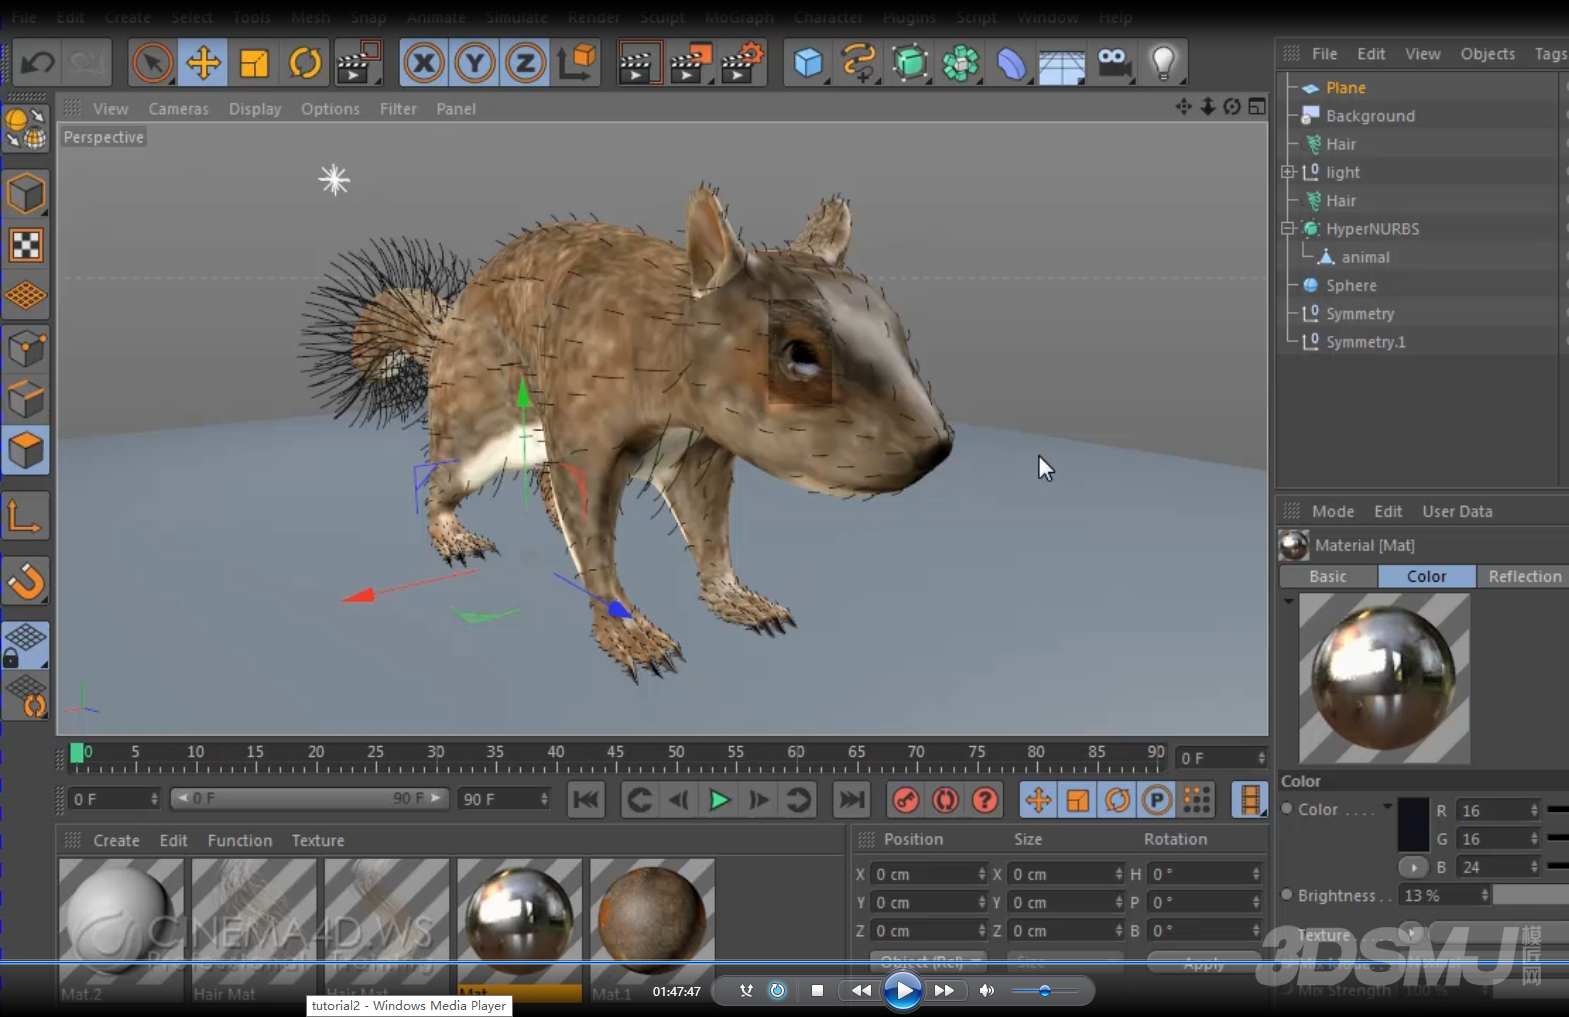Toggle the locked workplane icon
The height and width of the screenshot is (1017, 1569).
(26, 645)
